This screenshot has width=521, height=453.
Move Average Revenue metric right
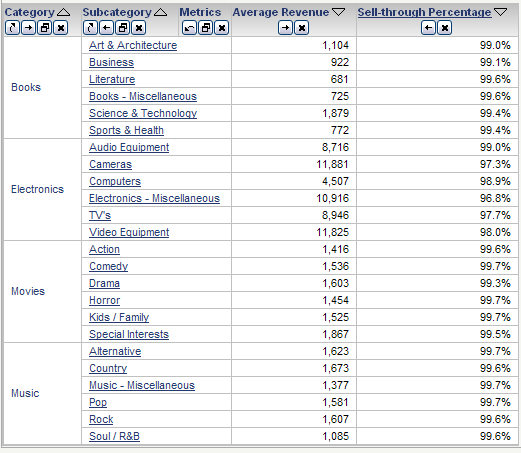[x=285, y=28]
